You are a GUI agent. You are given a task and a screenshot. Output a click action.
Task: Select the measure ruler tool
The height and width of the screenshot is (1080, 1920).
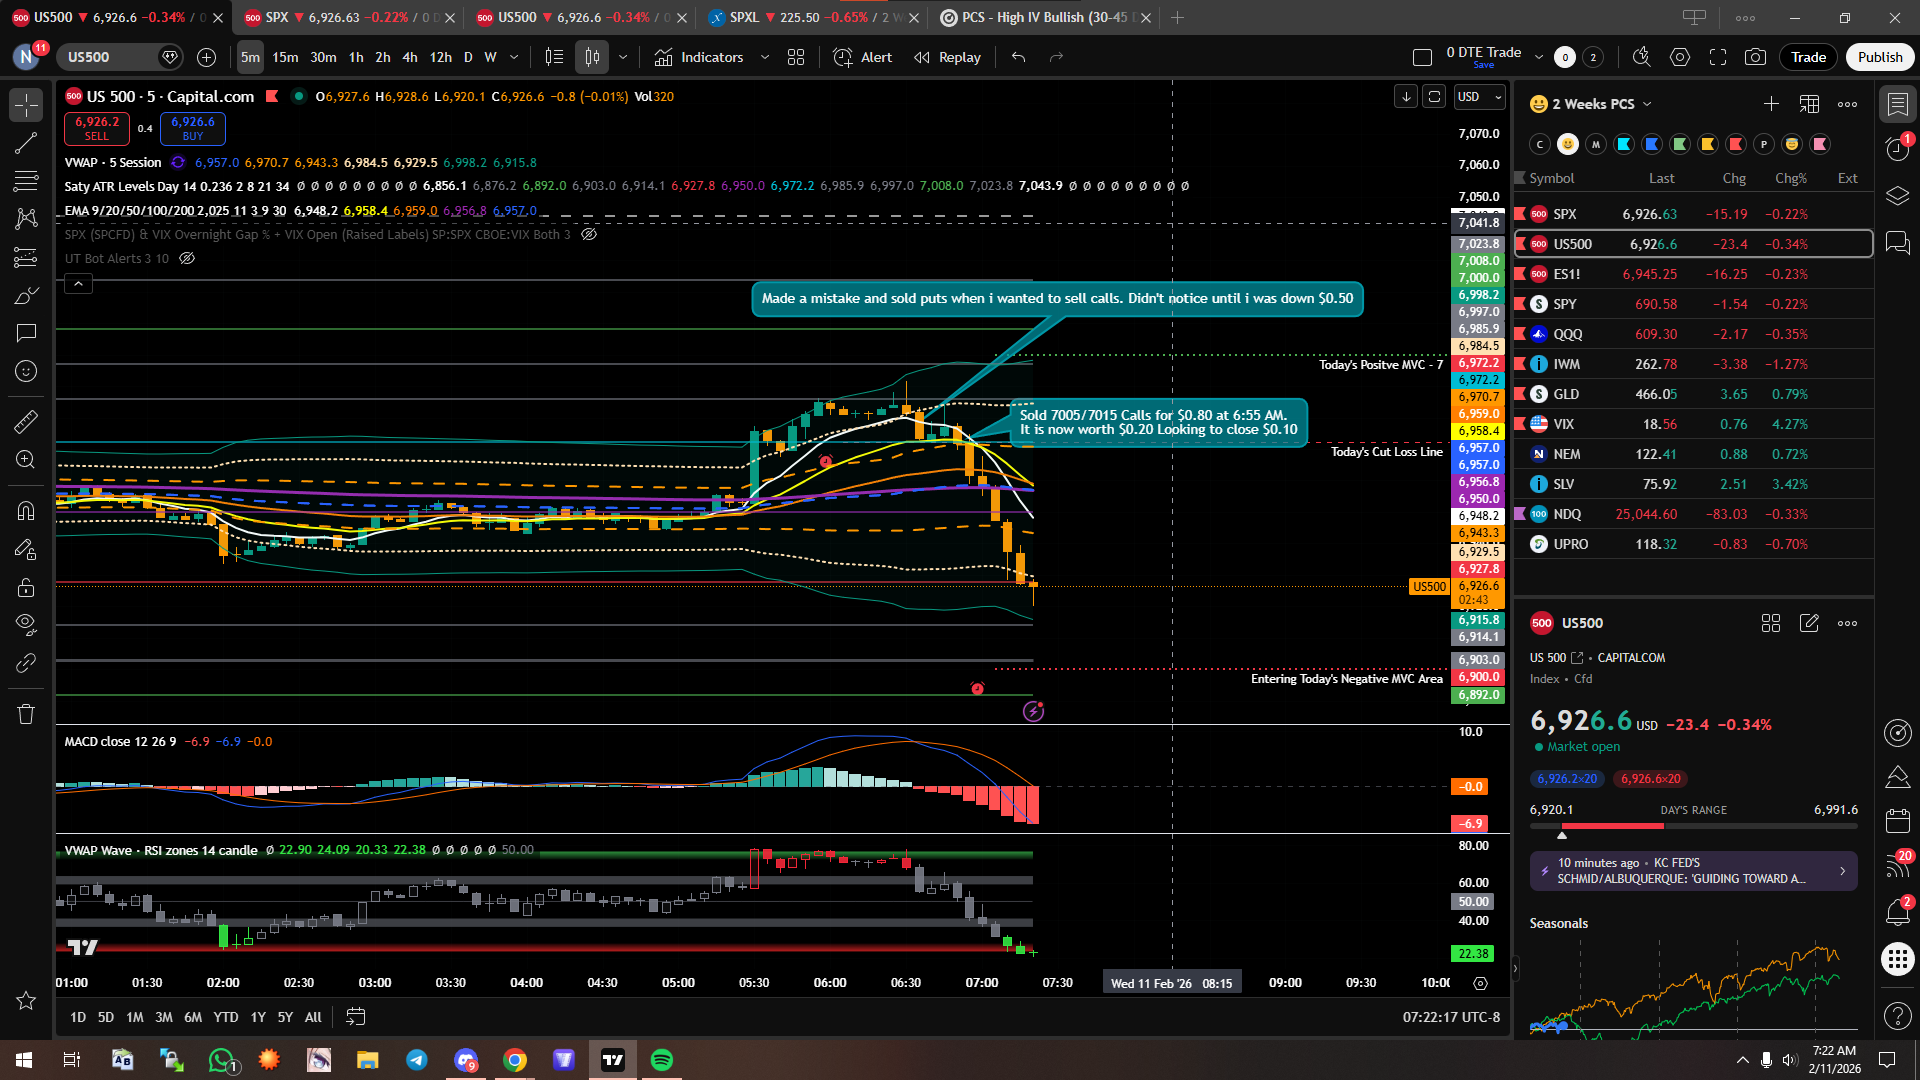coord(26,422)
